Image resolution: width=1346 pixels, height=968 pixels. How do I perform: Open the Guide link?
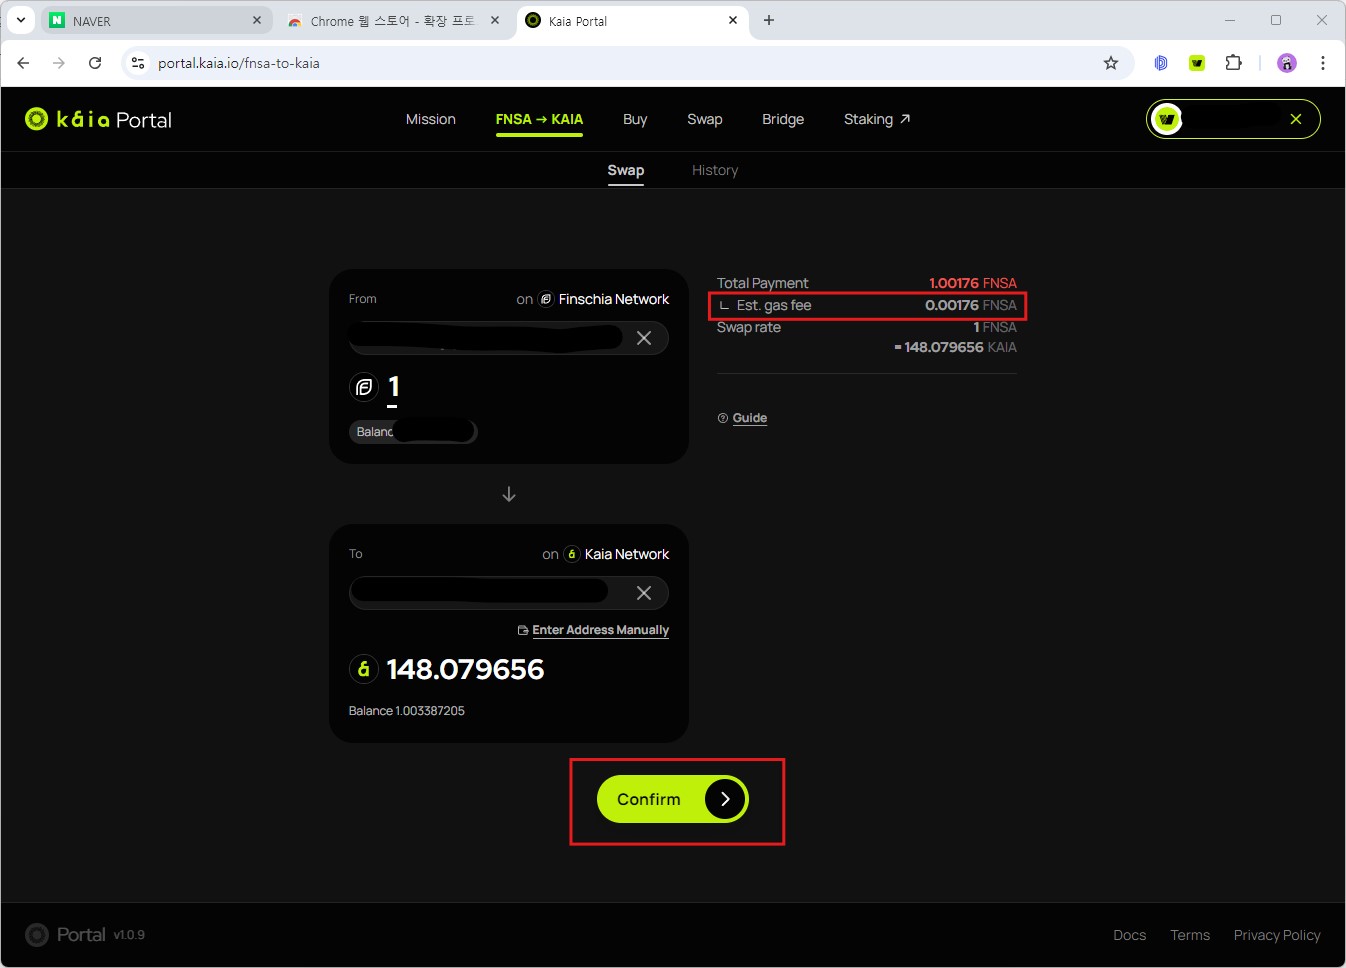pyautogui.click(x=750, y=418)
